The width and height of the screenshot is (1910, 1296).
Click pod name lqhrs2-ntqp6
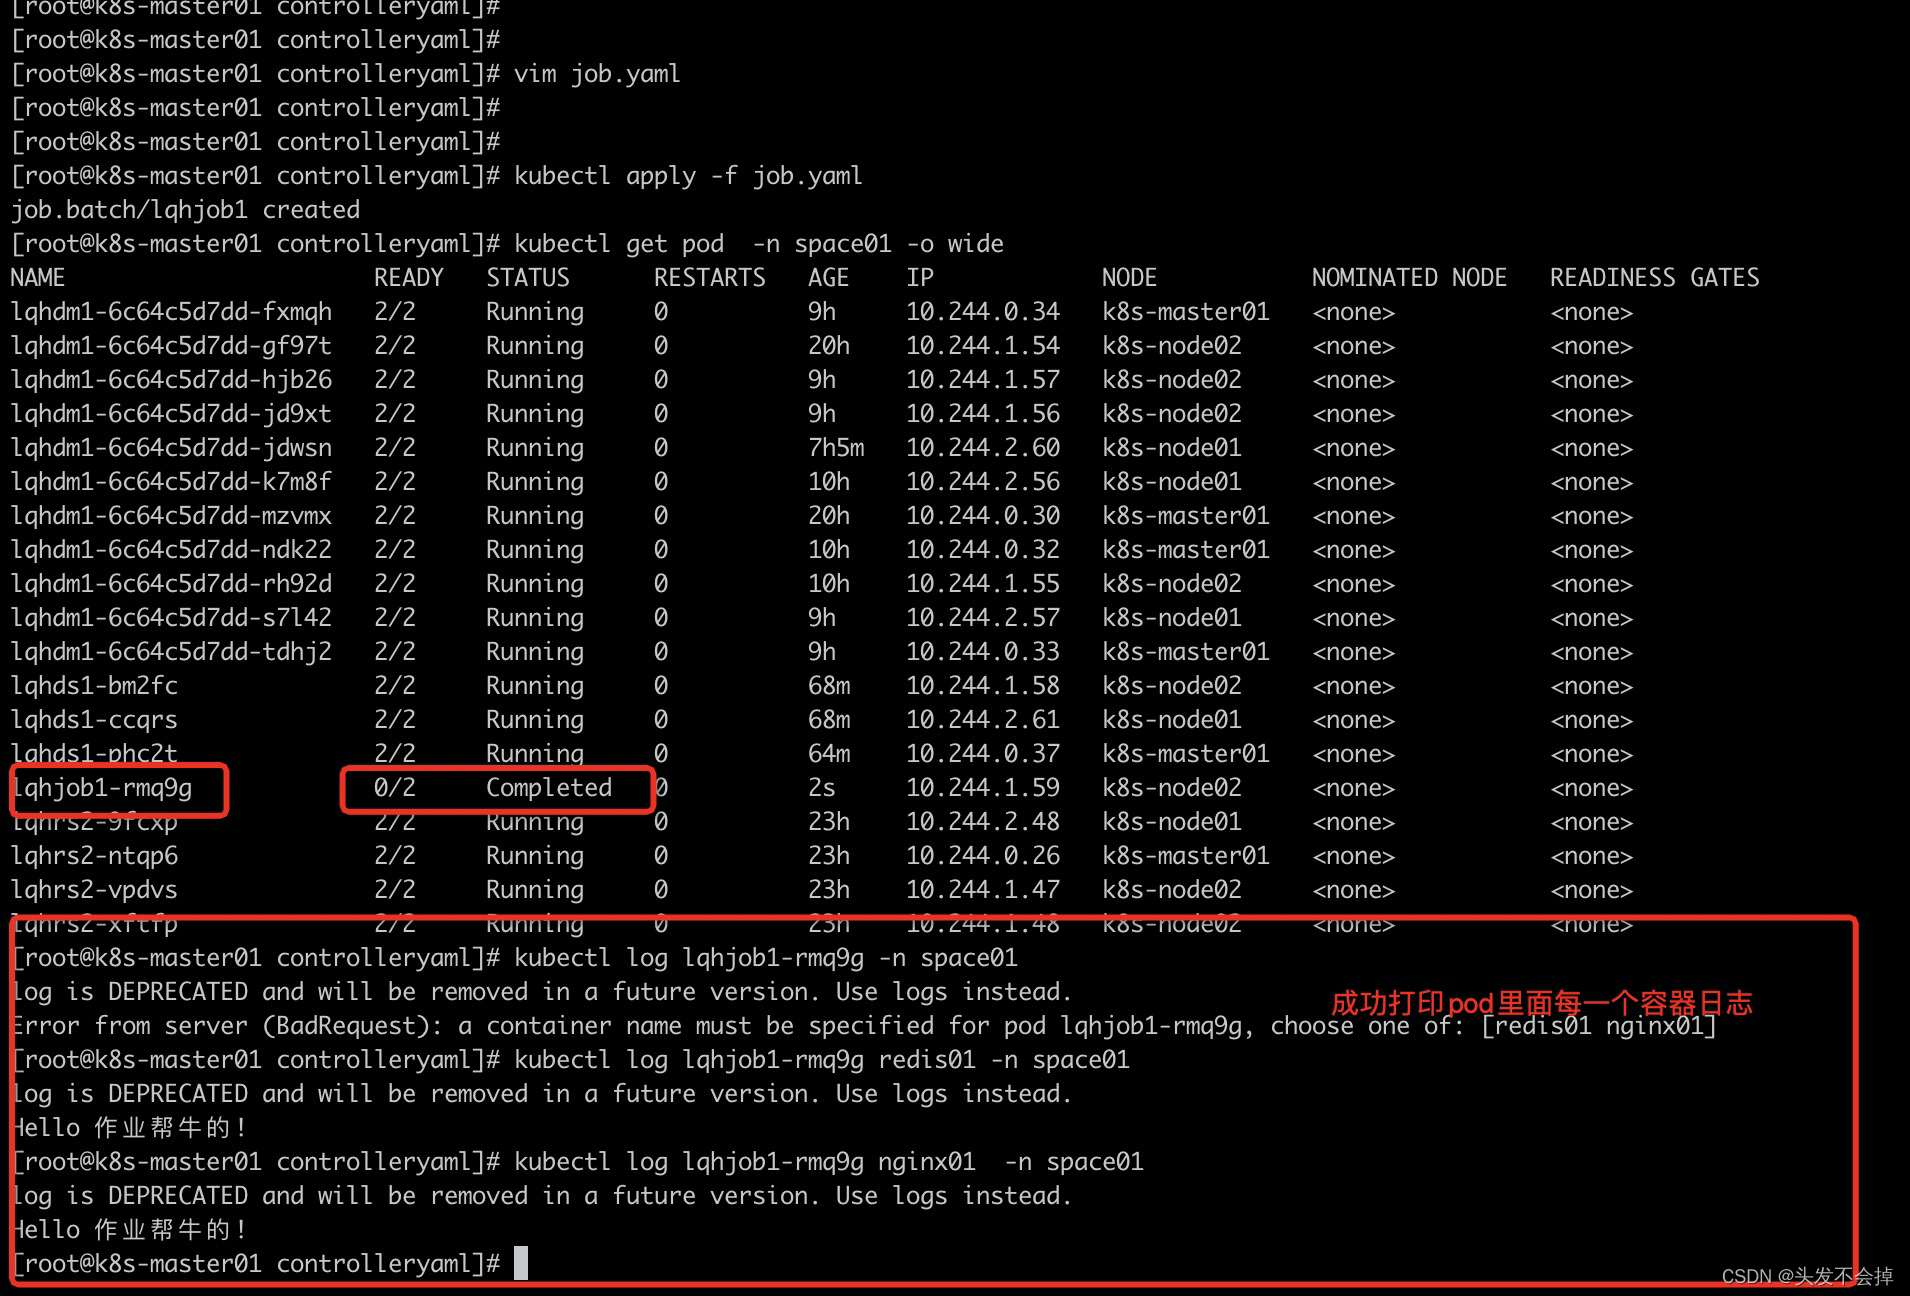click(x=94, y=856)
